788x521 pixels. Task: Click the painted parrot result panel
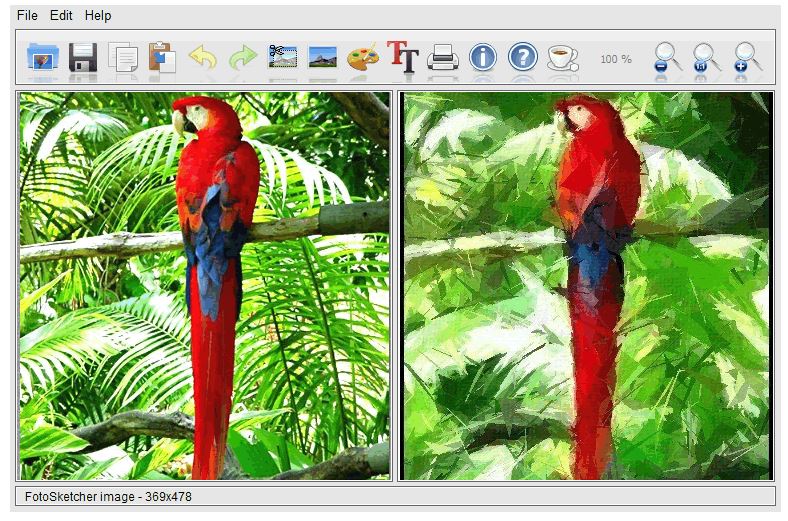[x=587, y=286]
